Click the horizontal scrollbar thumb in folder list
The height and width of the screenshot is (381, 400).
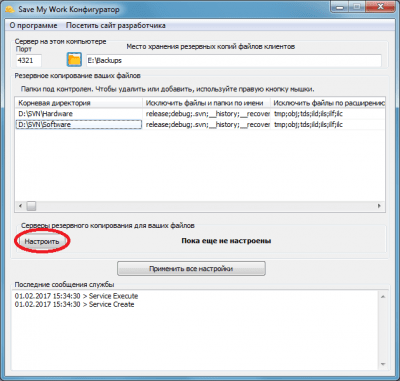(31, 206)
